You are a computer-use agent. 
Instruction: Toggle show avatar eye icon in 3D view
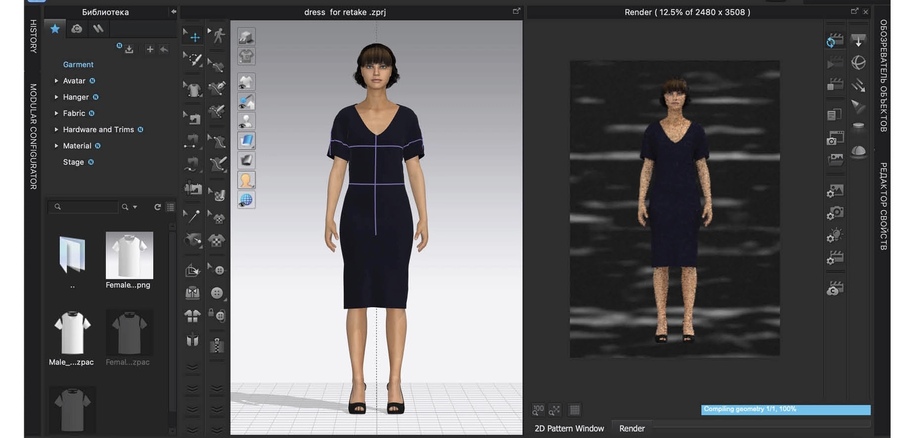(x=246, y=121)
